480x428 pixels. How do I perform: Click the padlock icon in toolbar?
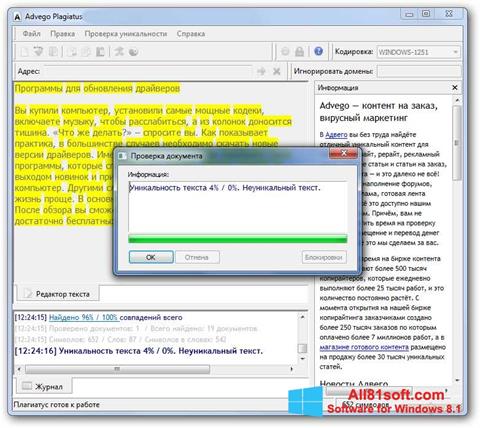(300, 51)
